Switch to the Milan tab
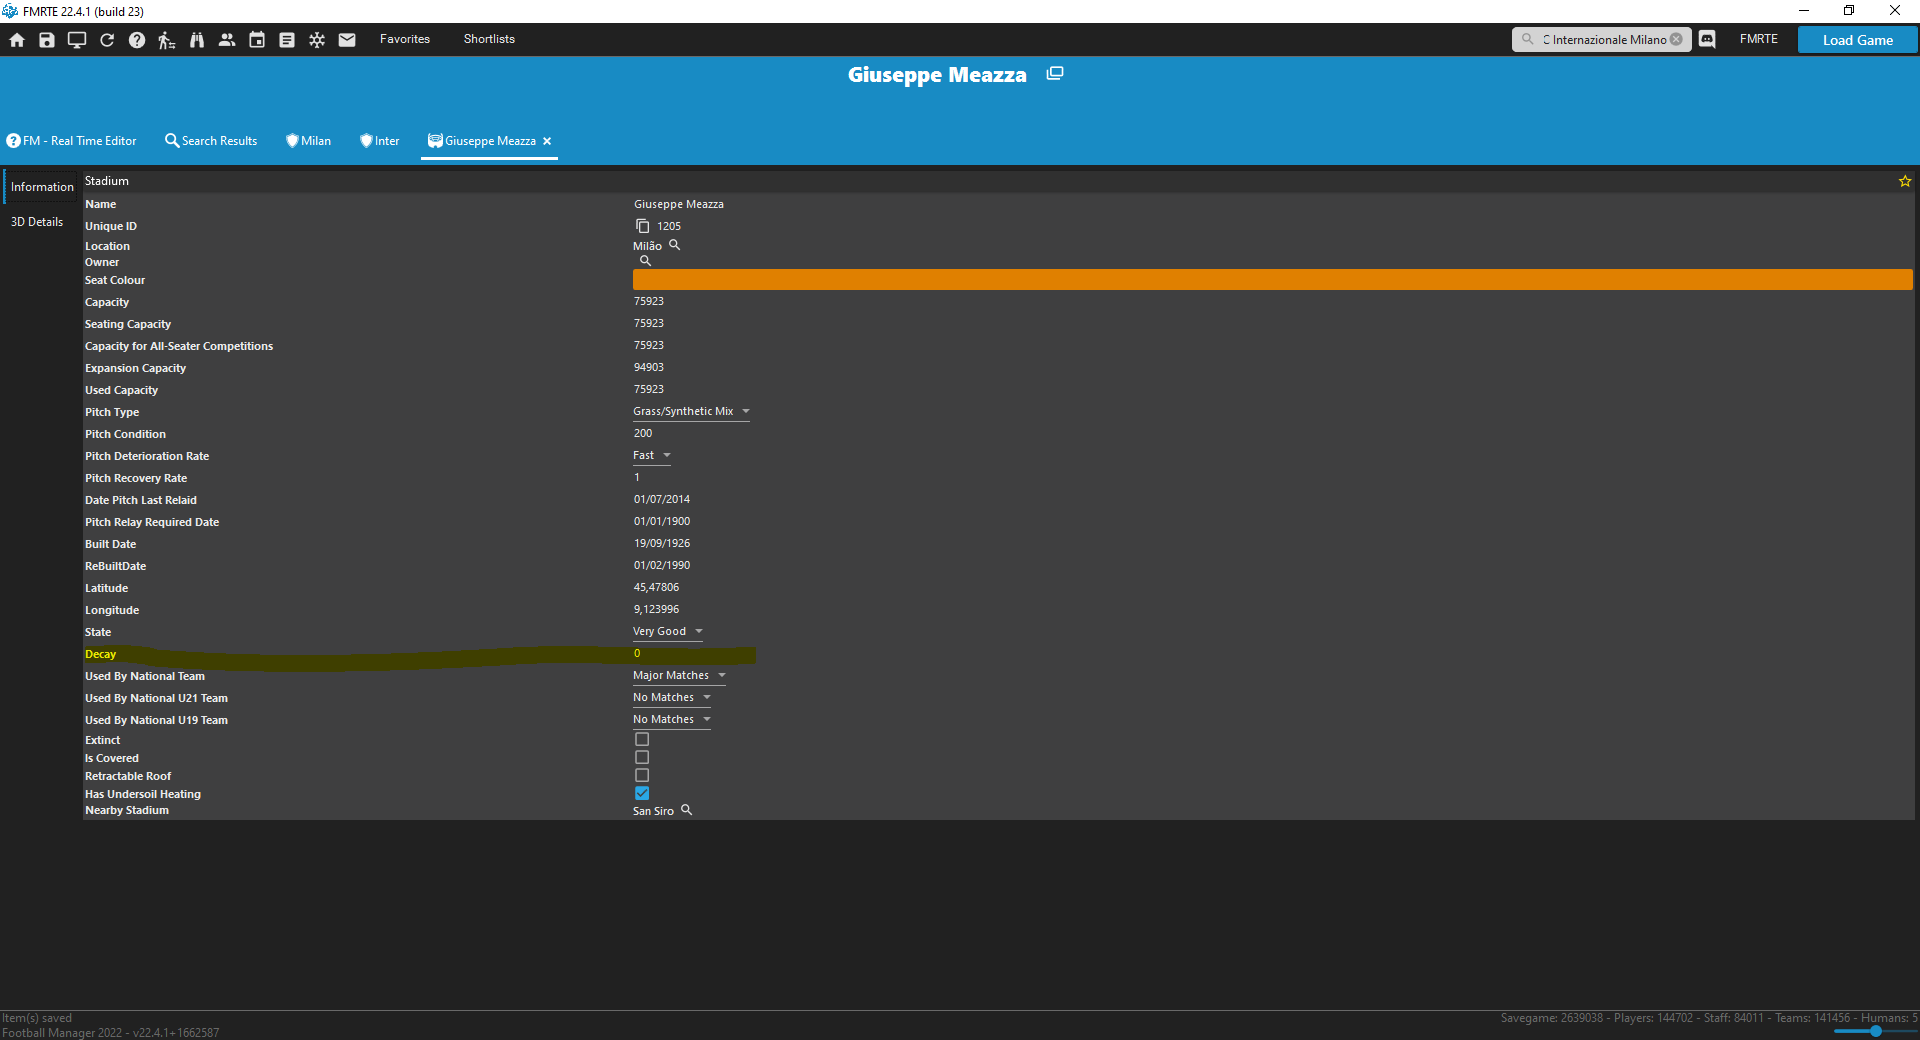This screenshot has width=1920, height=1040. point(308,141)
